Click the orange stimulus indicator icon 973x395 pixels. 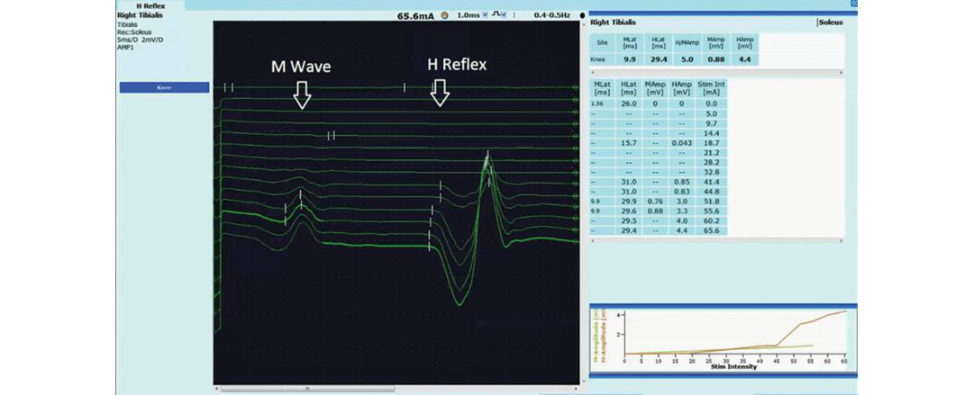444,16
